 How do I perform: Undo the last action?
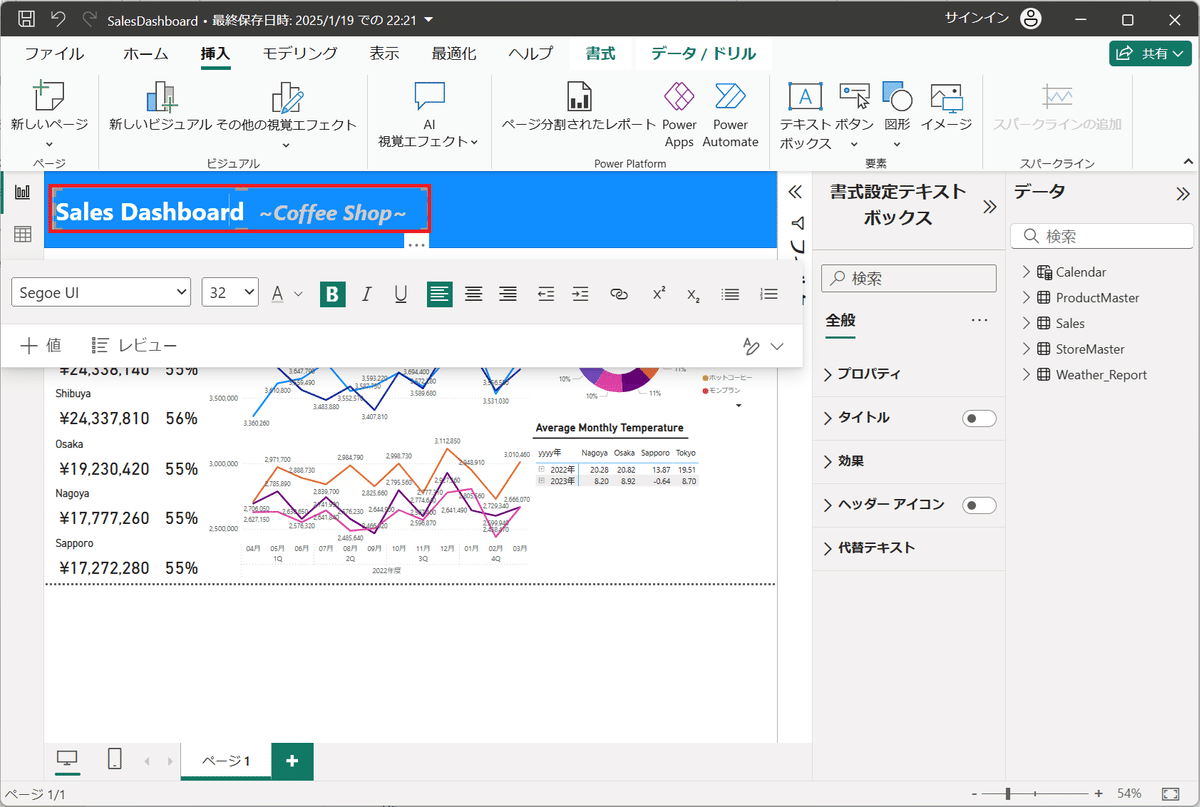coord(58,19)
